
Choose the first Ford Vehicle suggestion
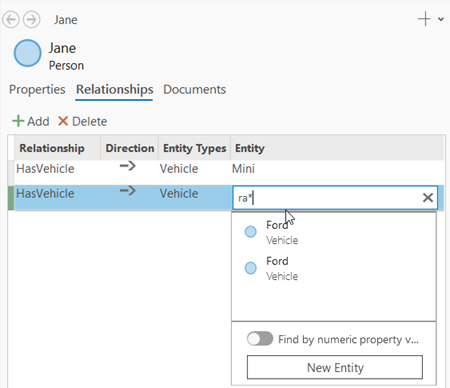(x=334, y=232)
